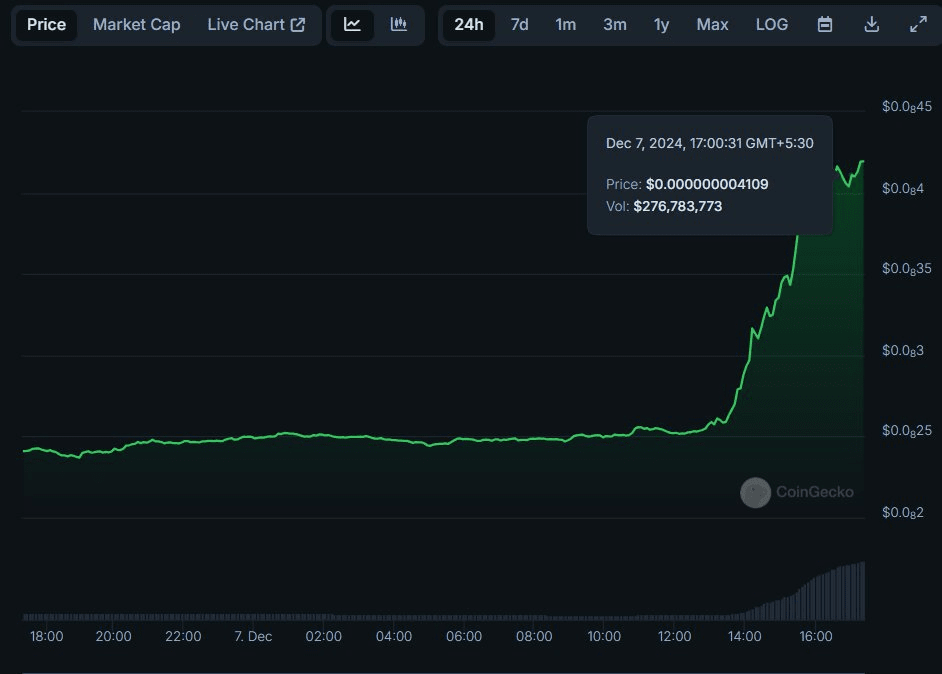Viewport: 942px width, 674px height.
Task: Click the 14:00 time axis label
Action: pos(744,636)
